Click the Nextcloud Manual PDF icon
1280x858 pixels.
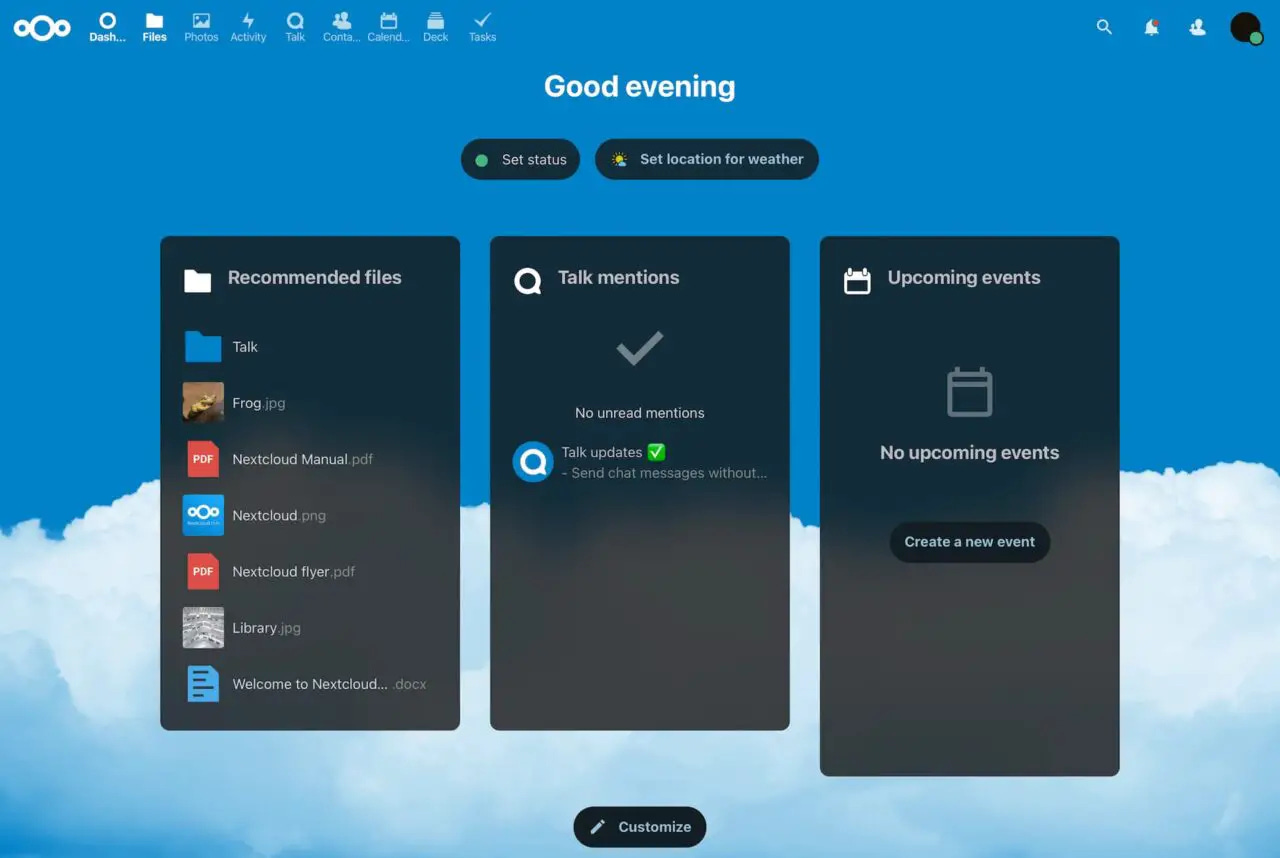[203, 459]
